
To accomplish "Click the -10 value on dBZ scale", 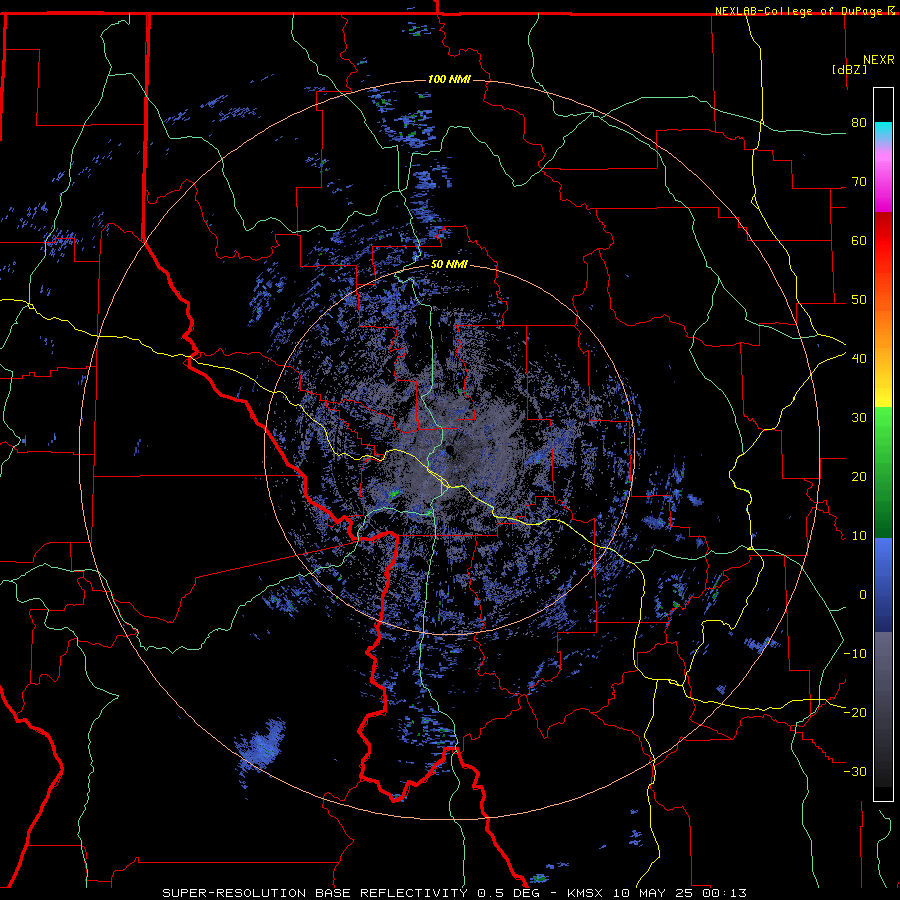I will (x=855, y=654).
